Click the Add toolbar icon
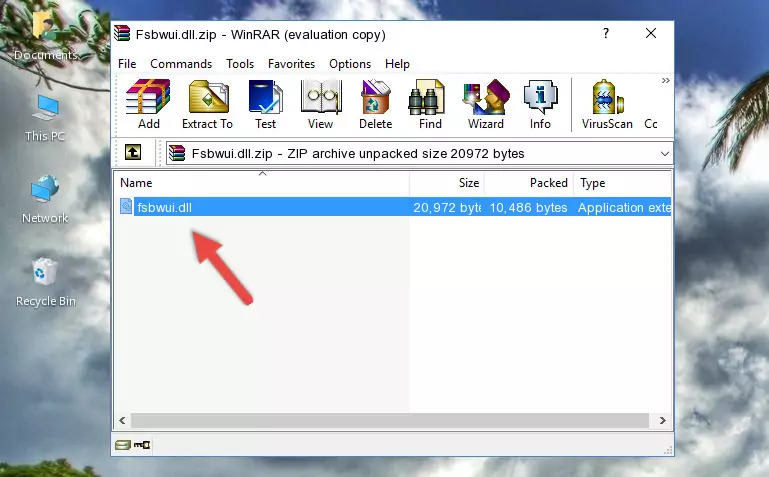 point(148,104)
